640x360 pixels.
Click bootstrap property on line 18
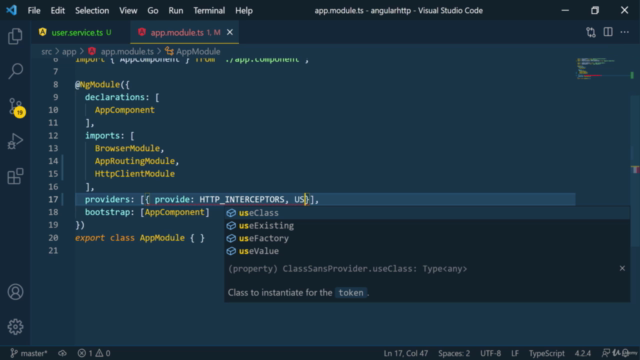(107, 212)
